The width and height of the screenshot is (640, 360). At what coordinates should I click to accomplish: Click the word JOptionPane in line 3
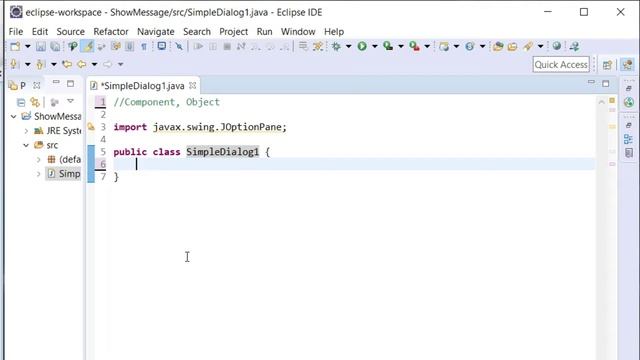[251, 127]
